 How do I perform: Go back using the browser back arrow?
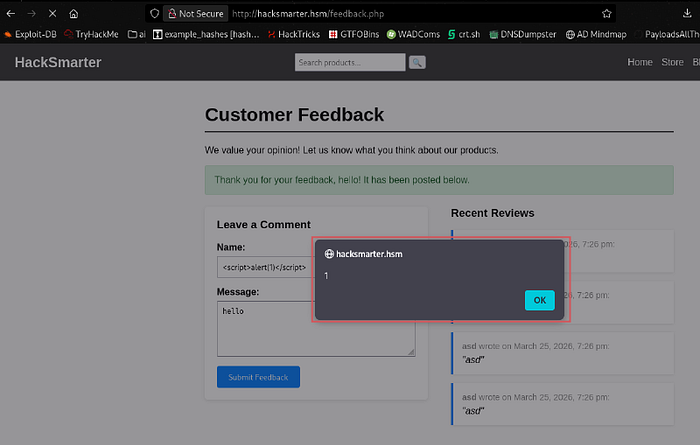(x=11, y=14)
